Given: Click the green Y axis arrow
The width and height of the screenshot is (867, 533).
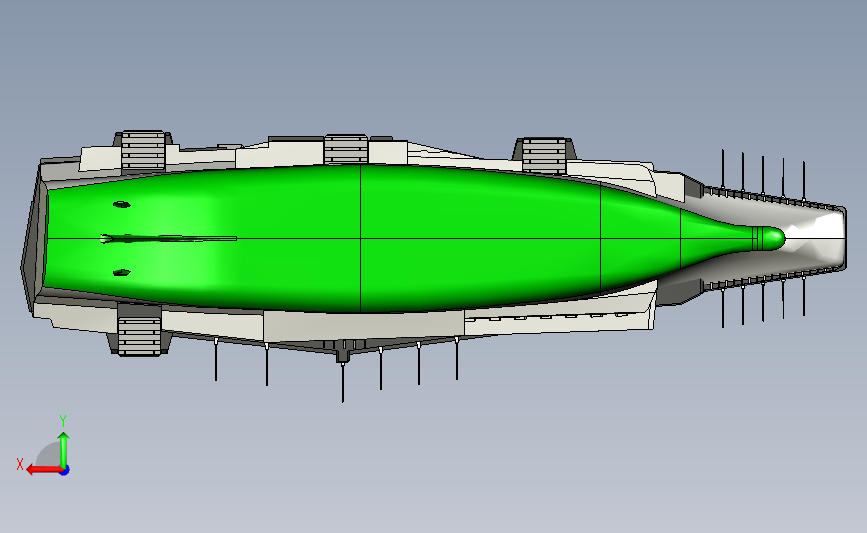Looking at the screenshot, I should click(x=64, y=450).
